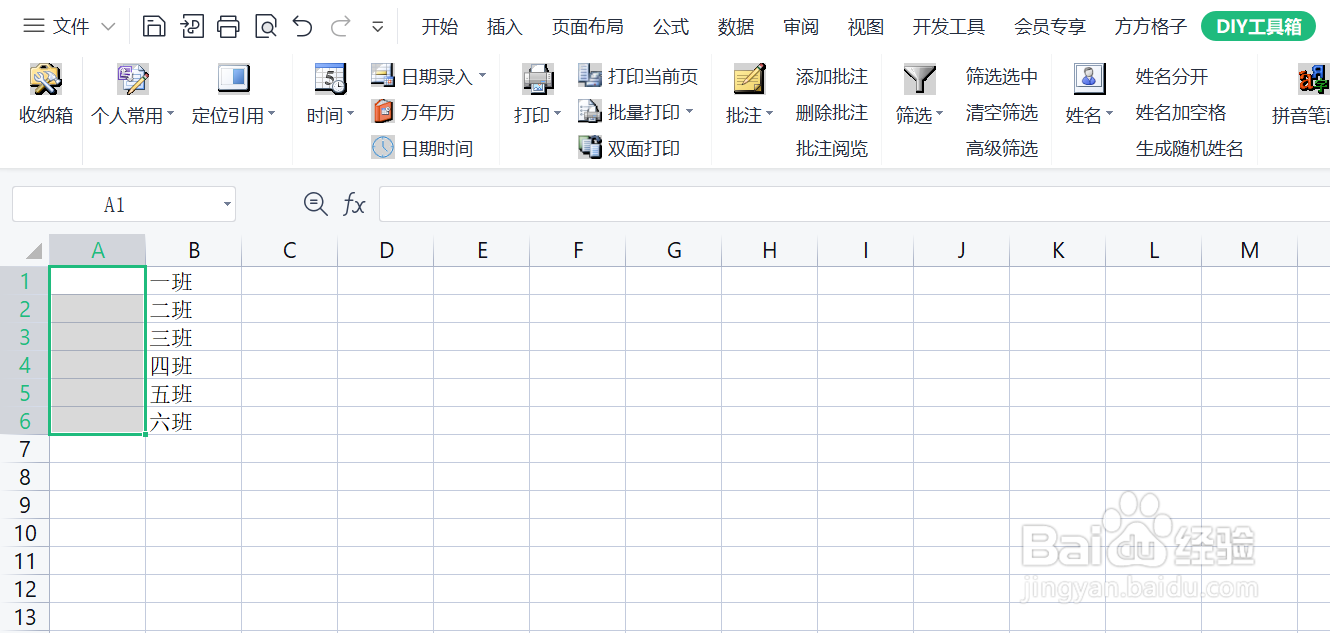Select column C header
The image size is (1330, 633).
click(290, 250)
